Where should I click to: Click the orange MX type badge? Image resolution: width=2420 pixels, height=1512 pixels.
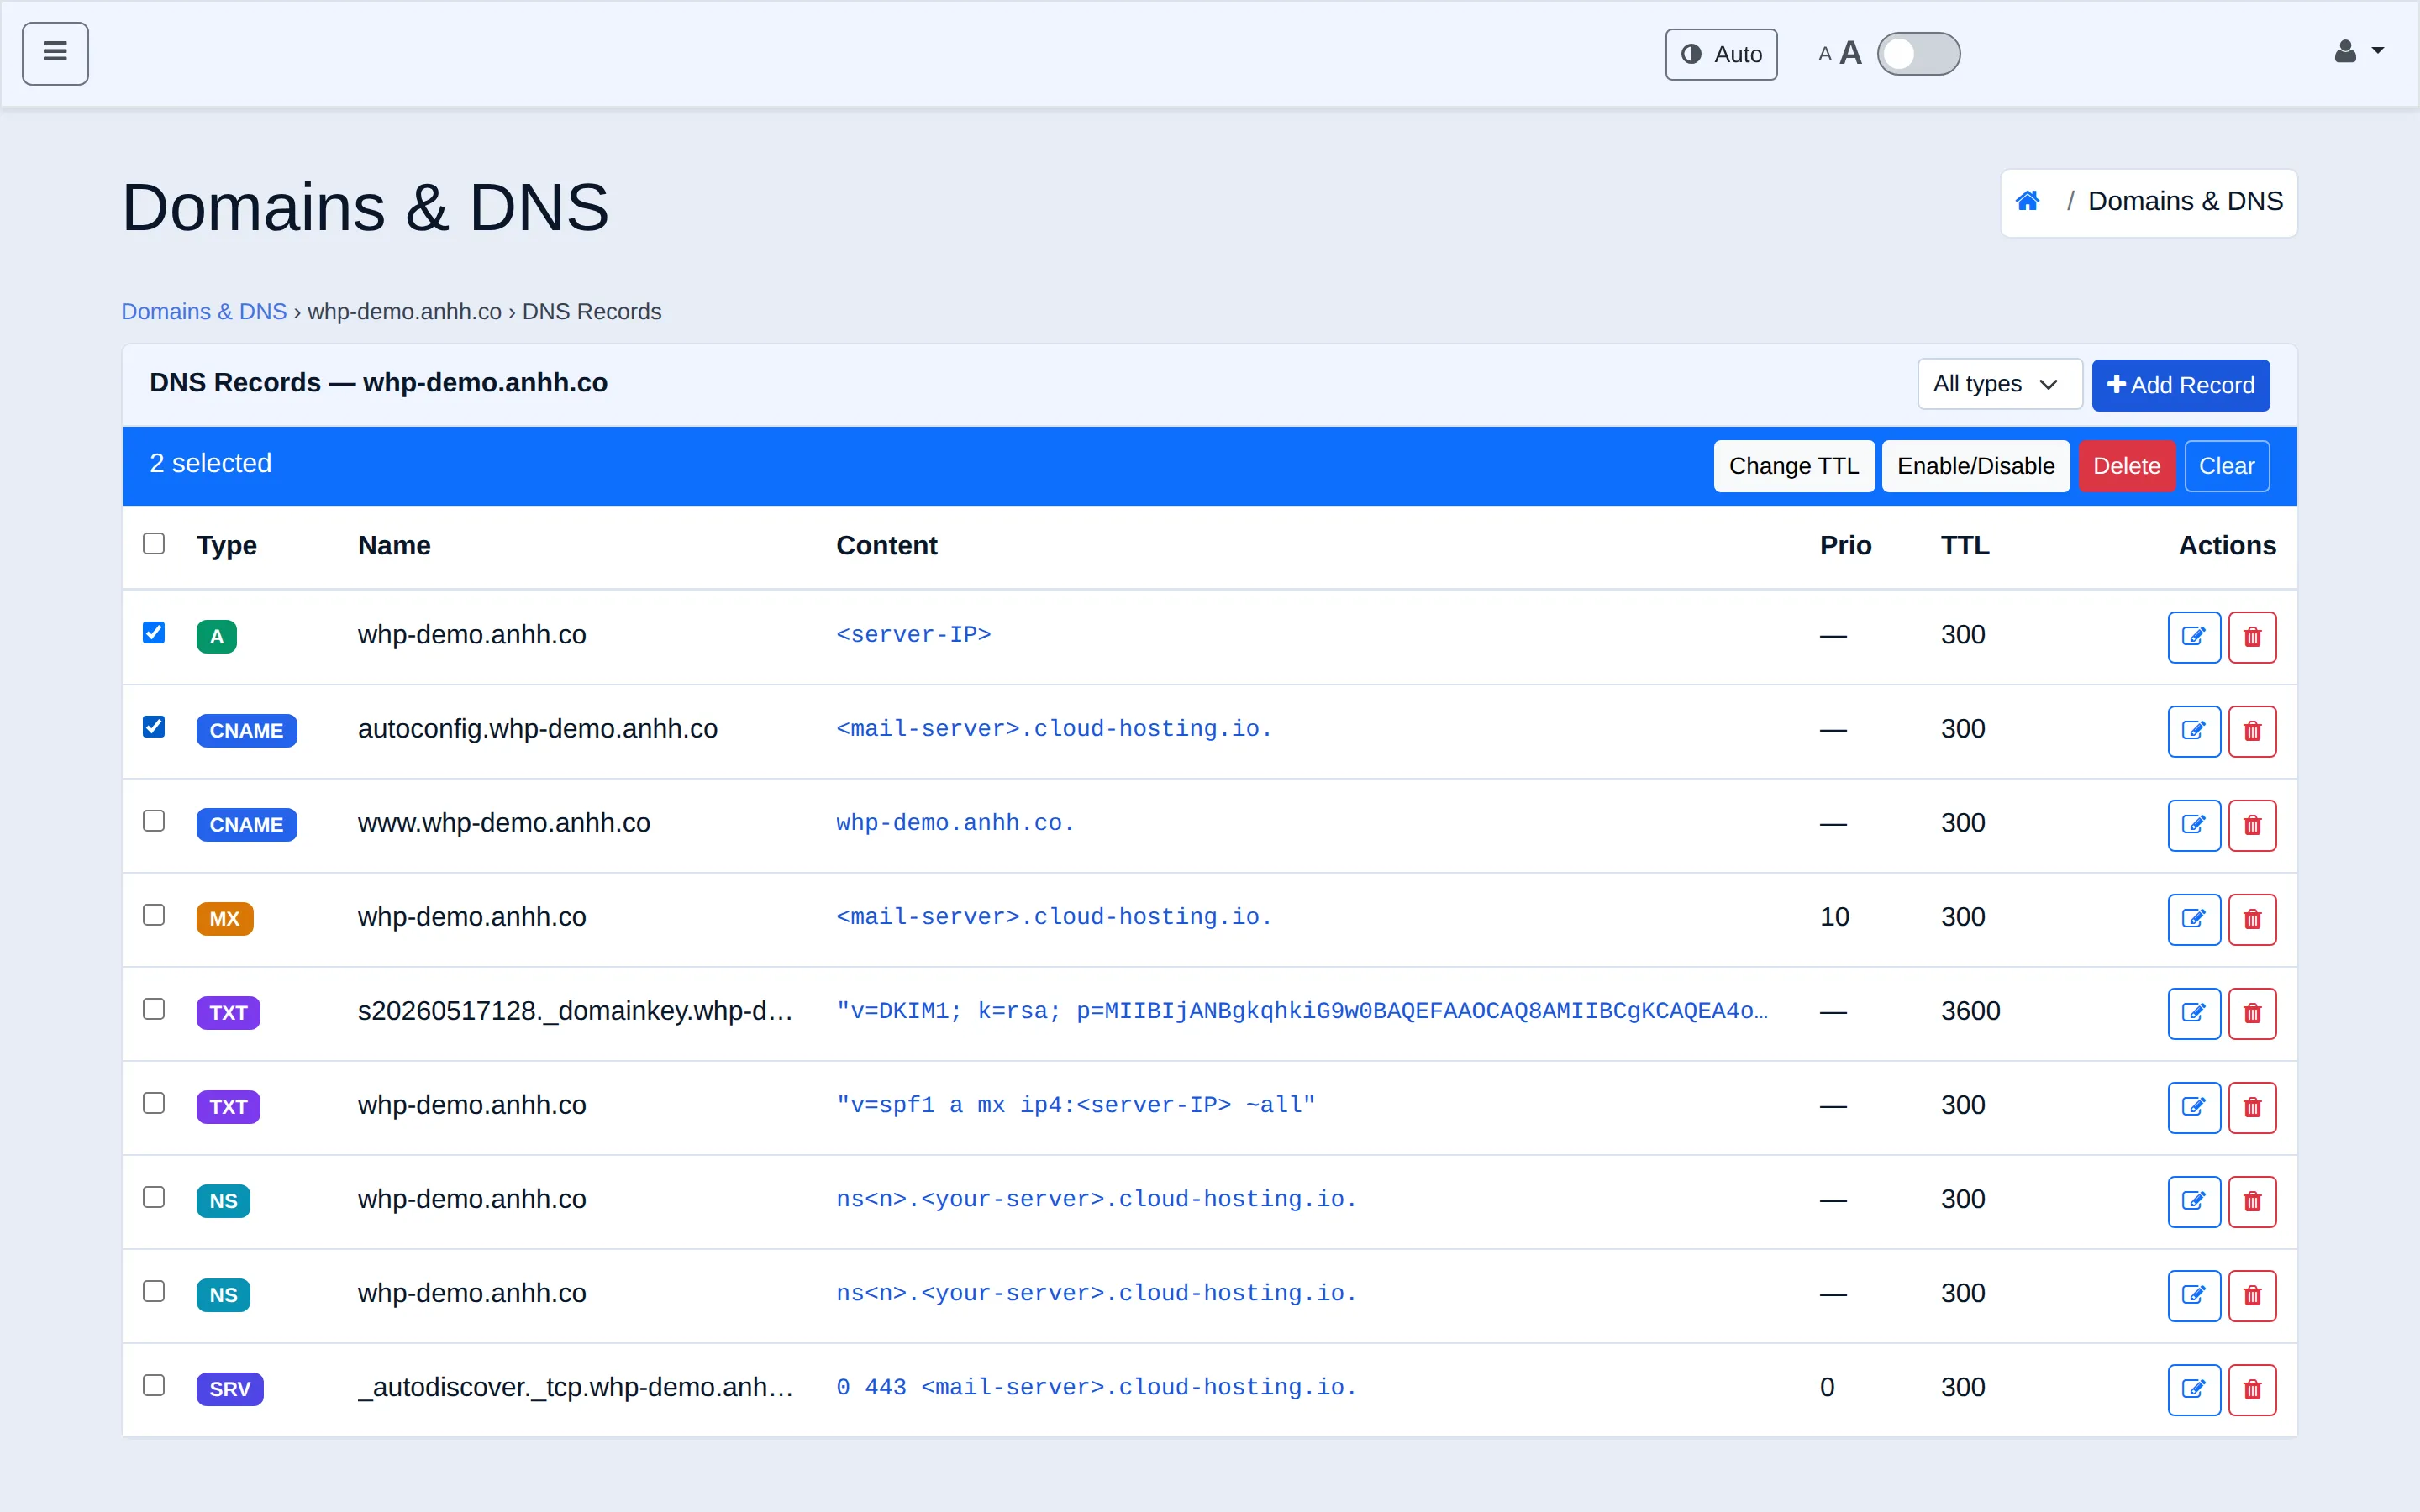(224, 919)
